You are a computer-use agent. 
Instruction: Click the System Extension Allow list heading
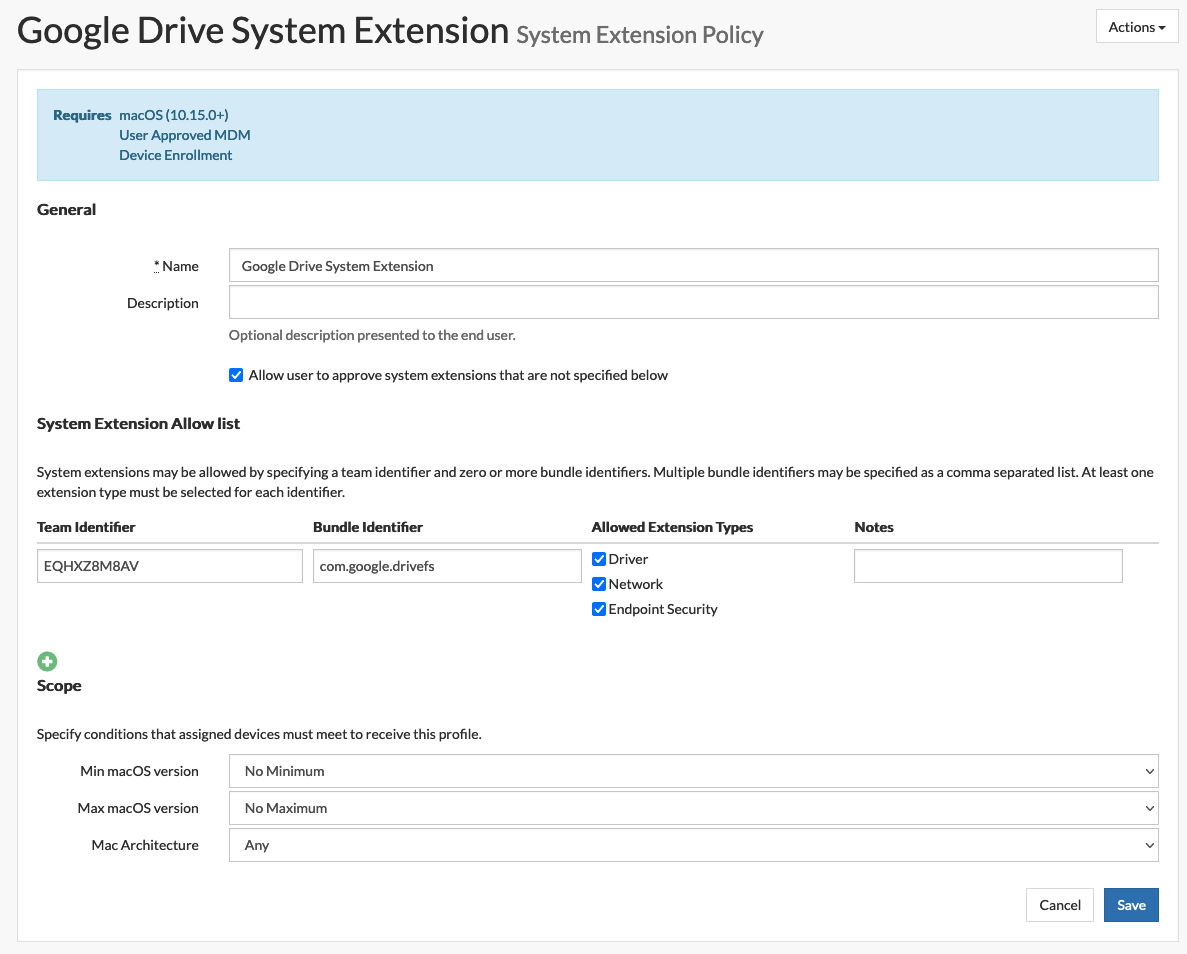[139, 423]
